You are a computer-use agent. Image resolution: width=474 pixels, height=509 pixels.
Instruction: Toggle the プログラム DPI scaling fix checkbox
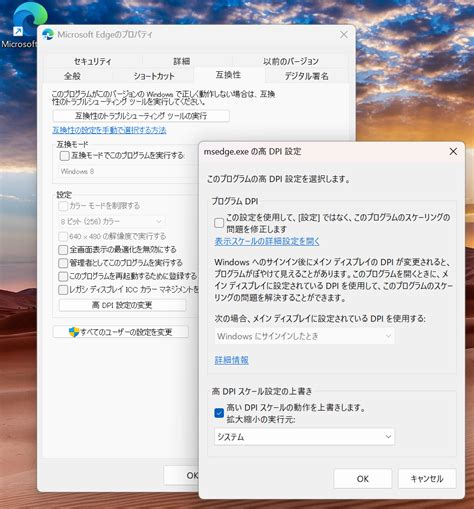click(x=219, y=223)
